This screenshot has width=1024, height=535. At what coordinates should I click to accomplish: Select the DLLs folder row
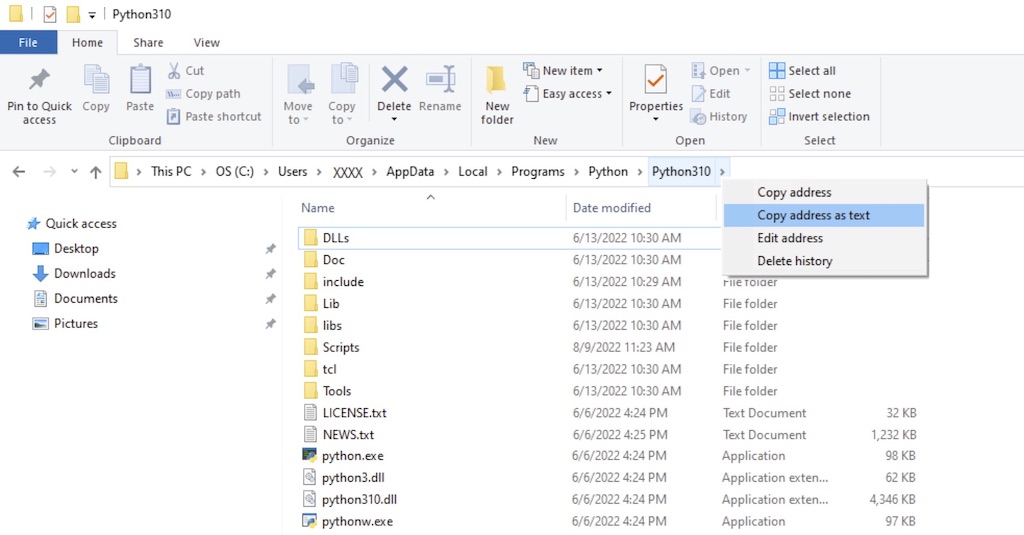(509, 238)
